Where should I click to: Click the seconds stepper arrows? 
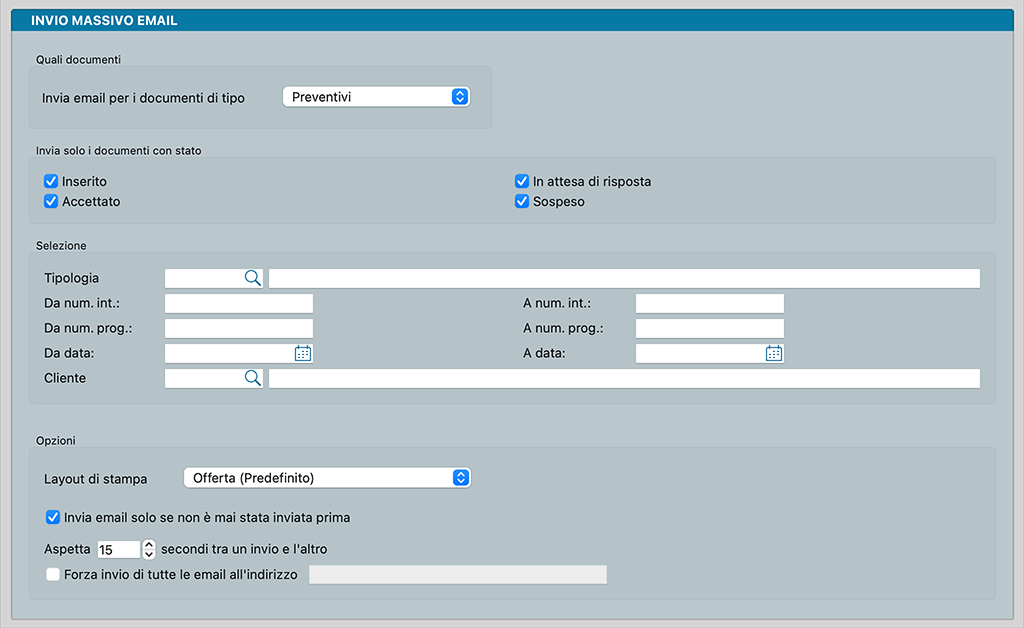point(150,549)
